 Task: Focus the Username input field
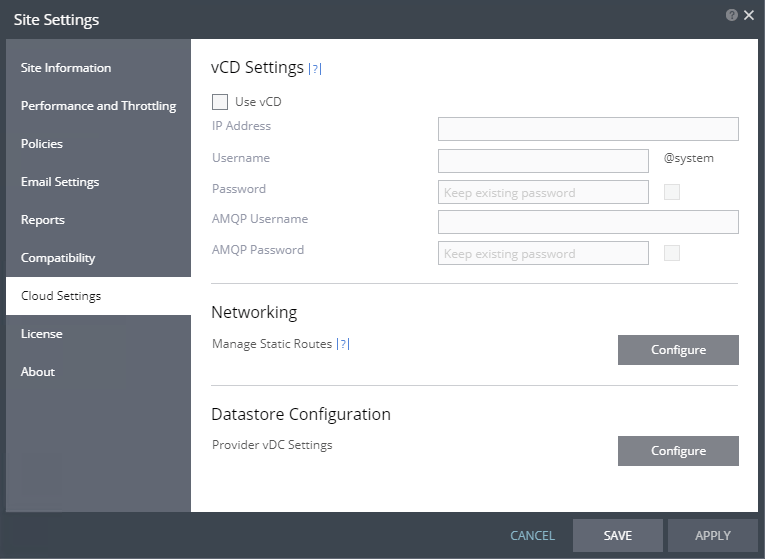point(543,161)
